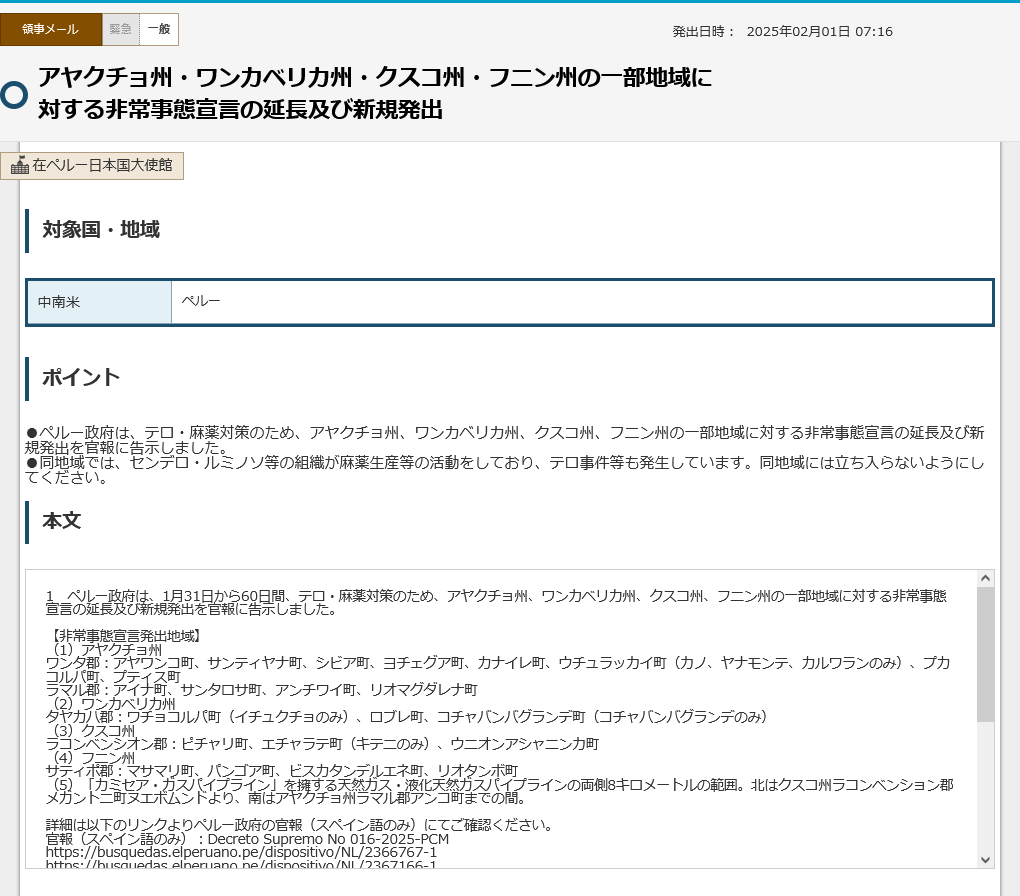Image resolution: width=1020 pixels, height=896 pixels.
Task: Open the partially visible NL/2367166-1 link
Action: 241,864
